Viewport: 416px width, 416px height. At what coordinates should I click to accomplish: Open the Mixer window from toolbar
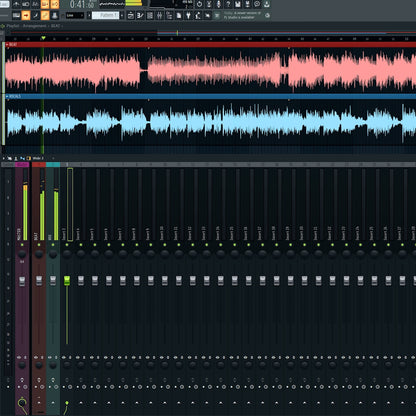[160, 15]
